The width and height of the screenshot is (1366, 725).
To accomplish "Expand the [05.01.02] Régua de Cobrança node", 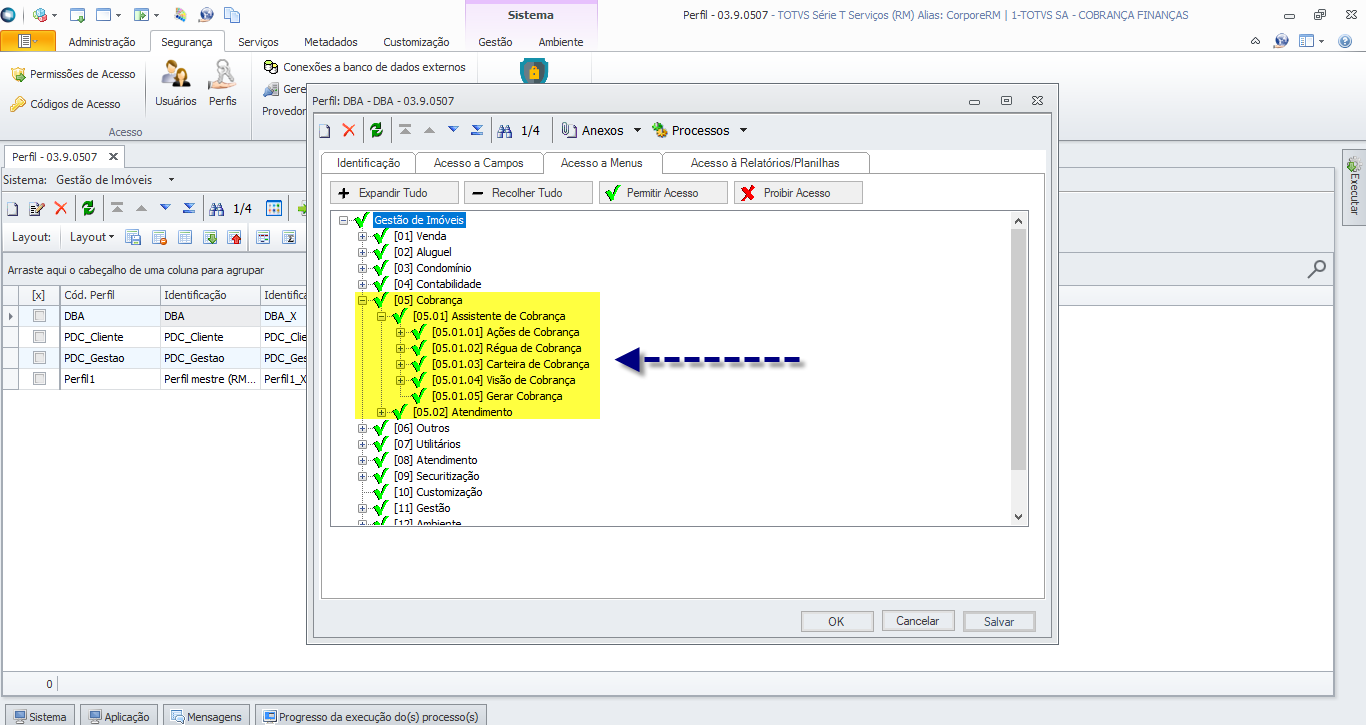I will click(401, 348).
